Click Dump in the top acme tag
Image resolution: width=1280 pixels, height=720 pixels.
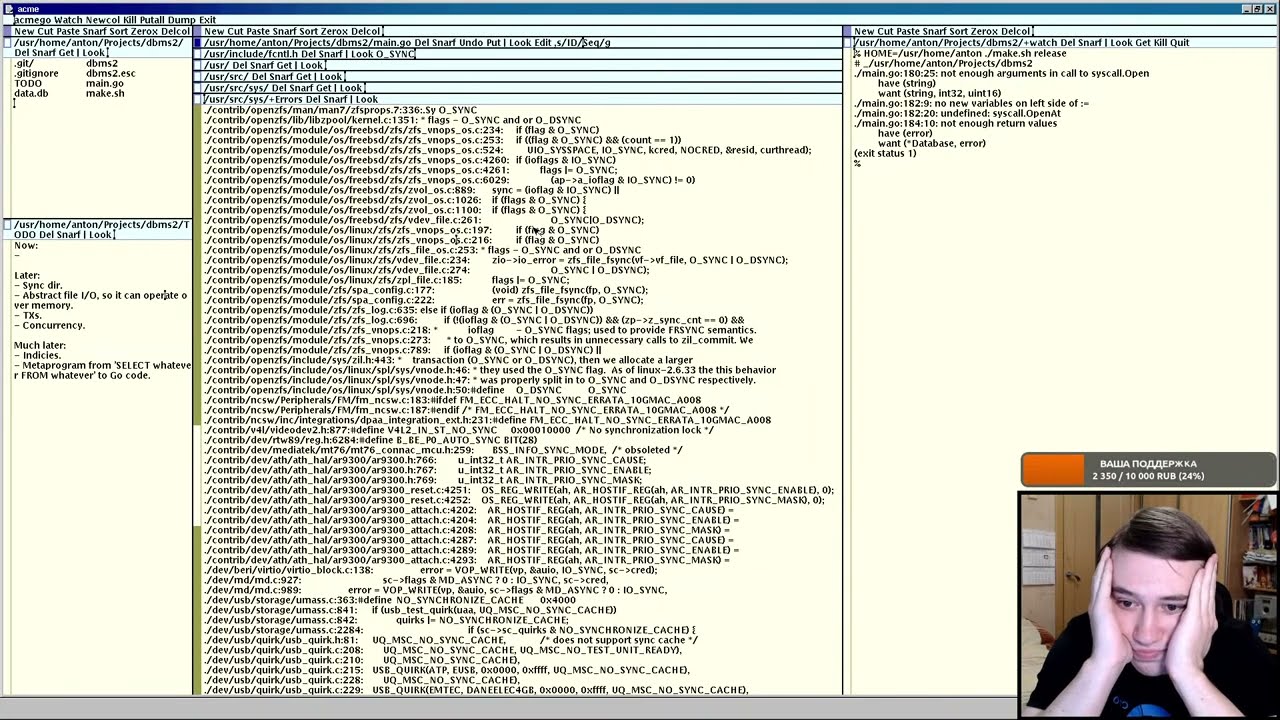click(182, 20)
